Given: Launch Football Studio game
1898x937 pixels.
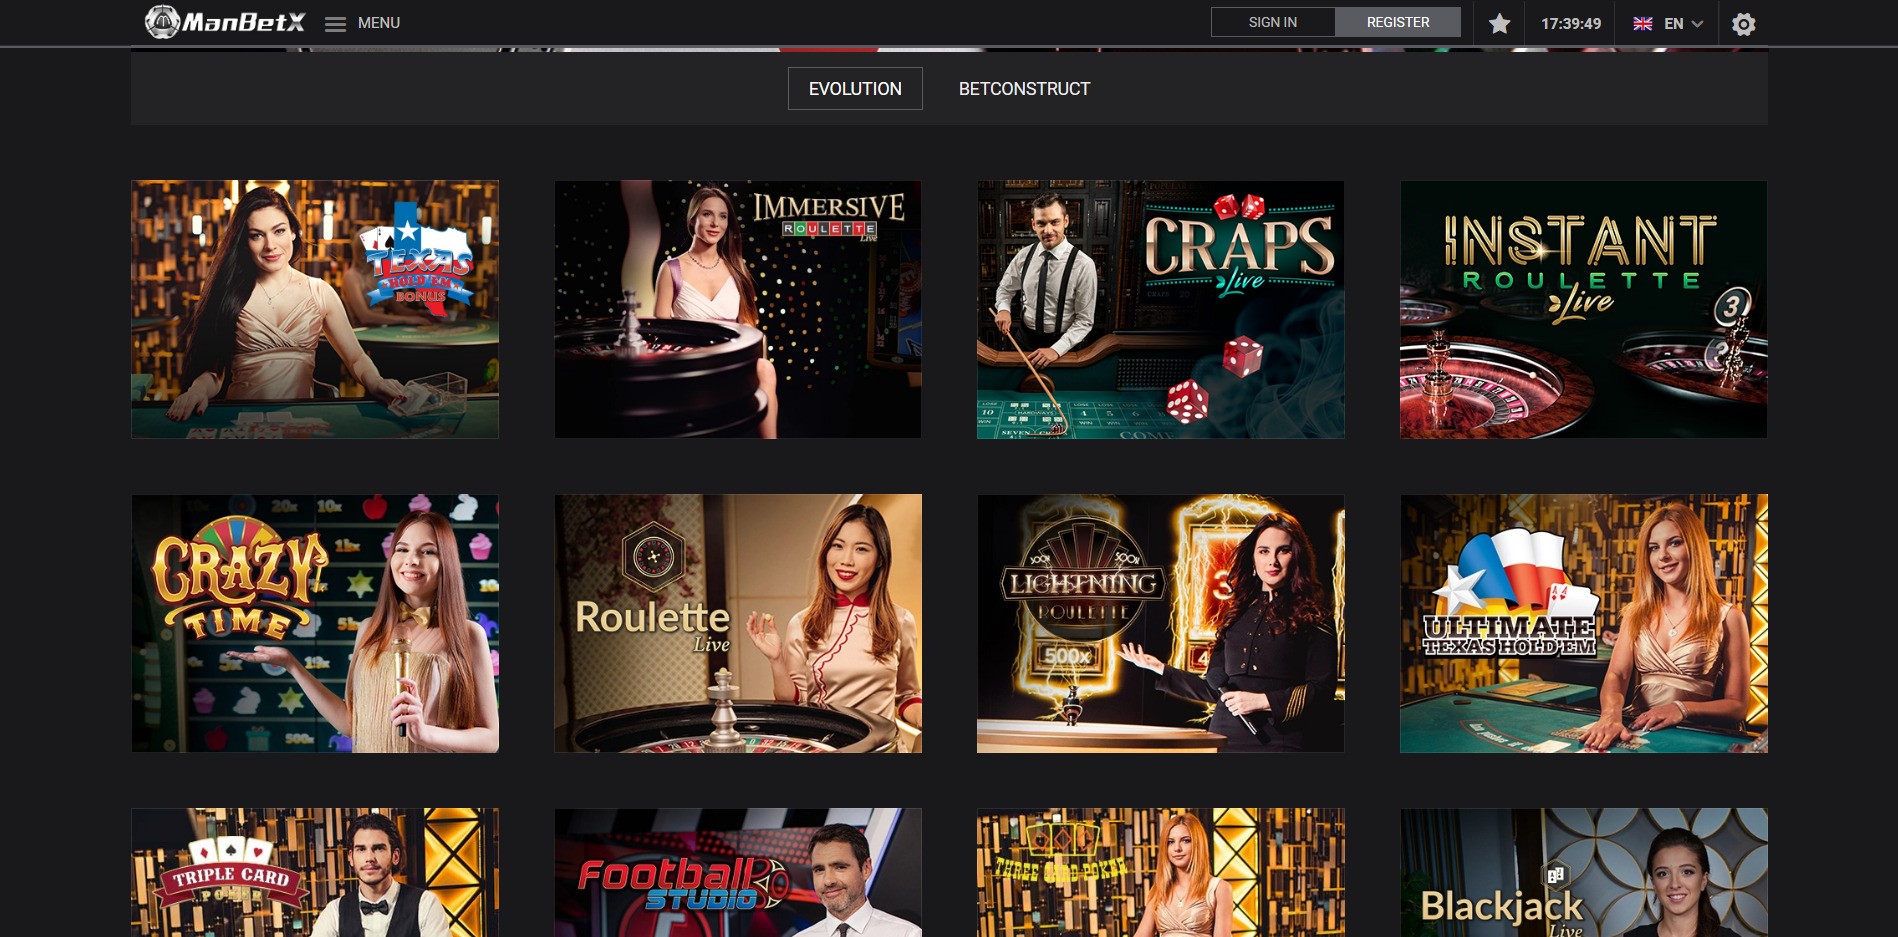Looking at the screenshot, I should pyautogui.click(x=738, y=872).
